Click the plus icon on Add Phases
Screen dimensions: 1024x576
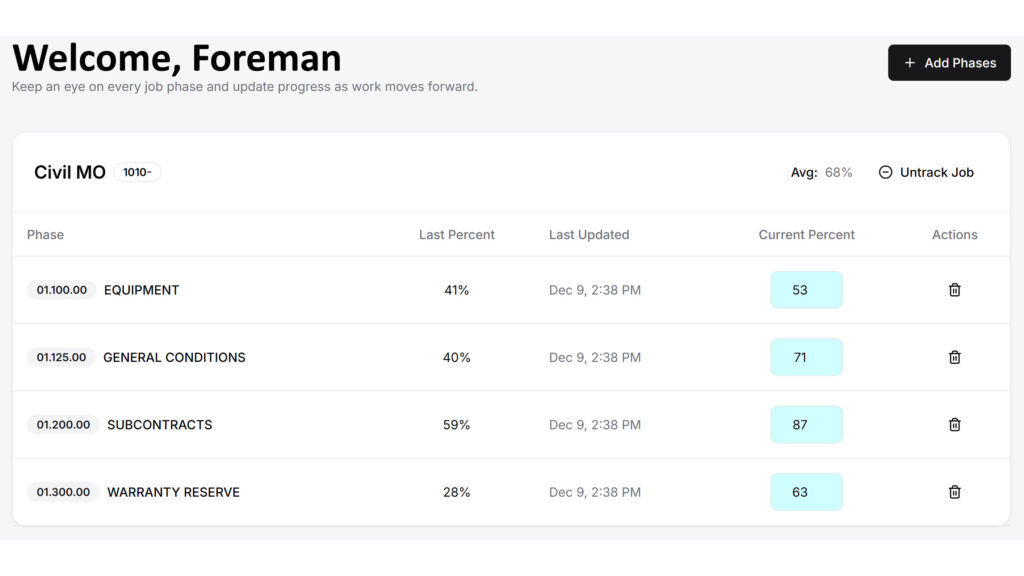pyautogui.click(x=909, y=62)
